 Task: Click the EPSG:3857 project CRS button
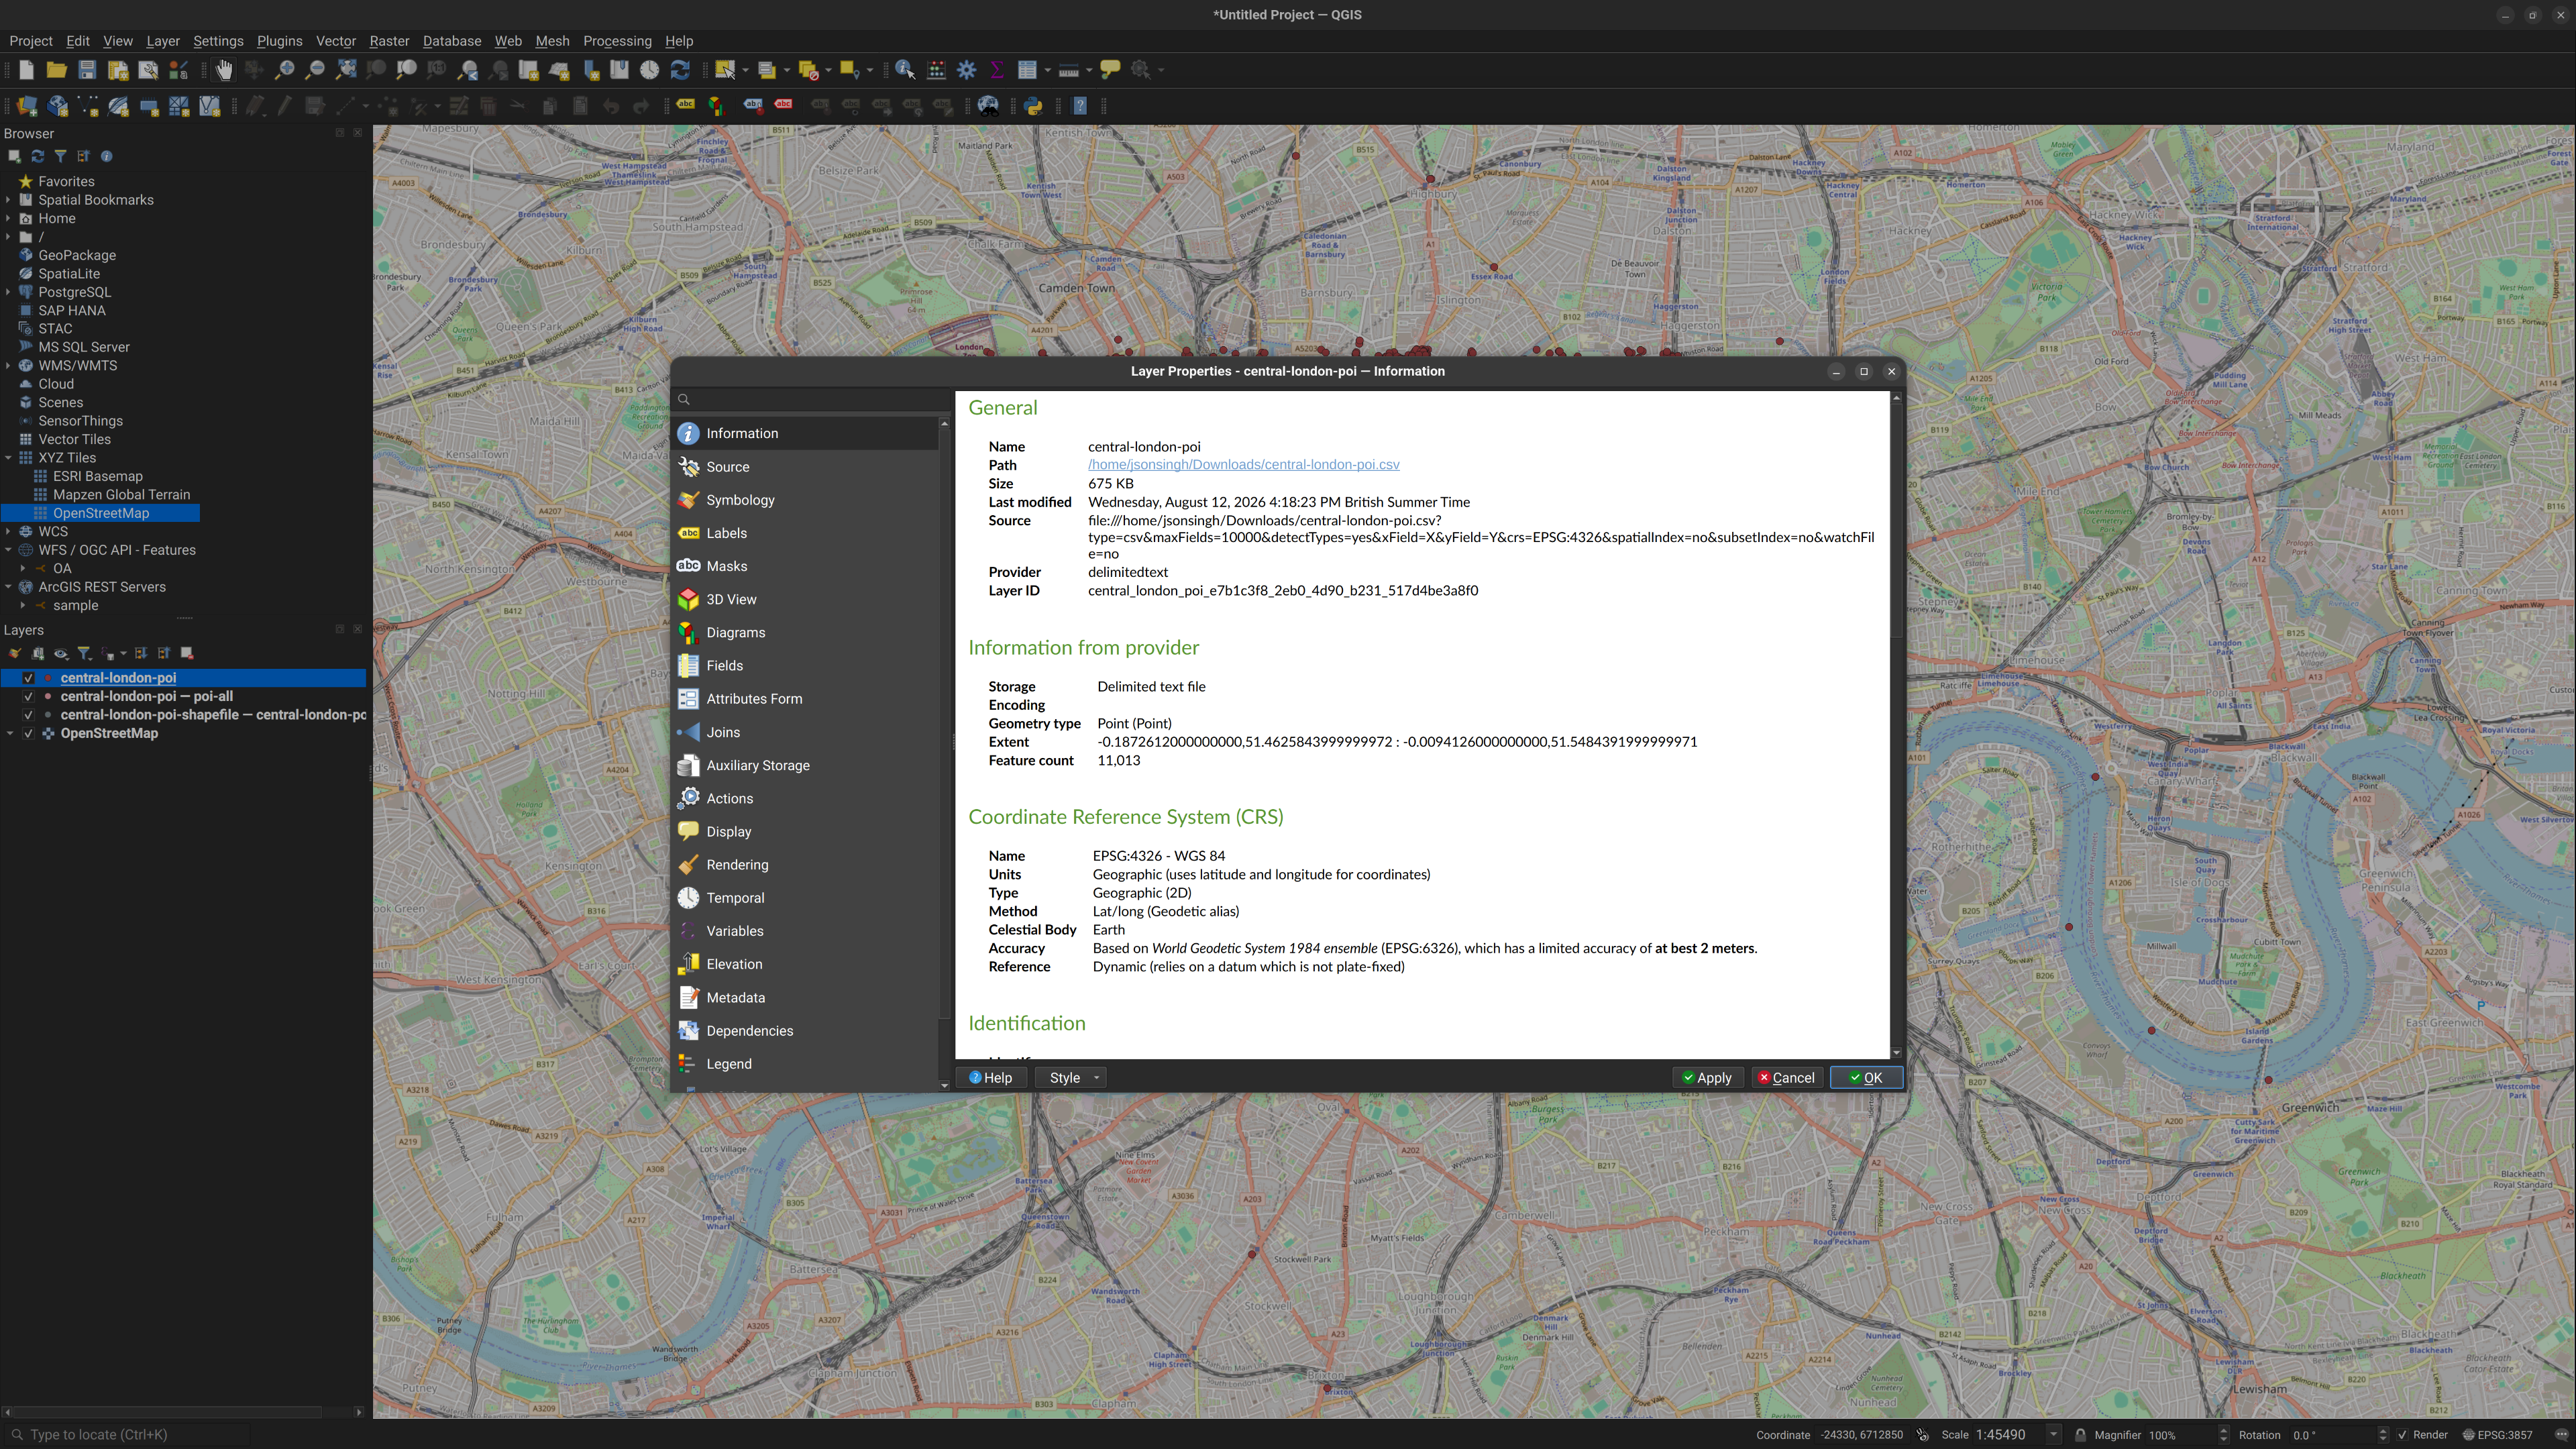[2497, 1435]
